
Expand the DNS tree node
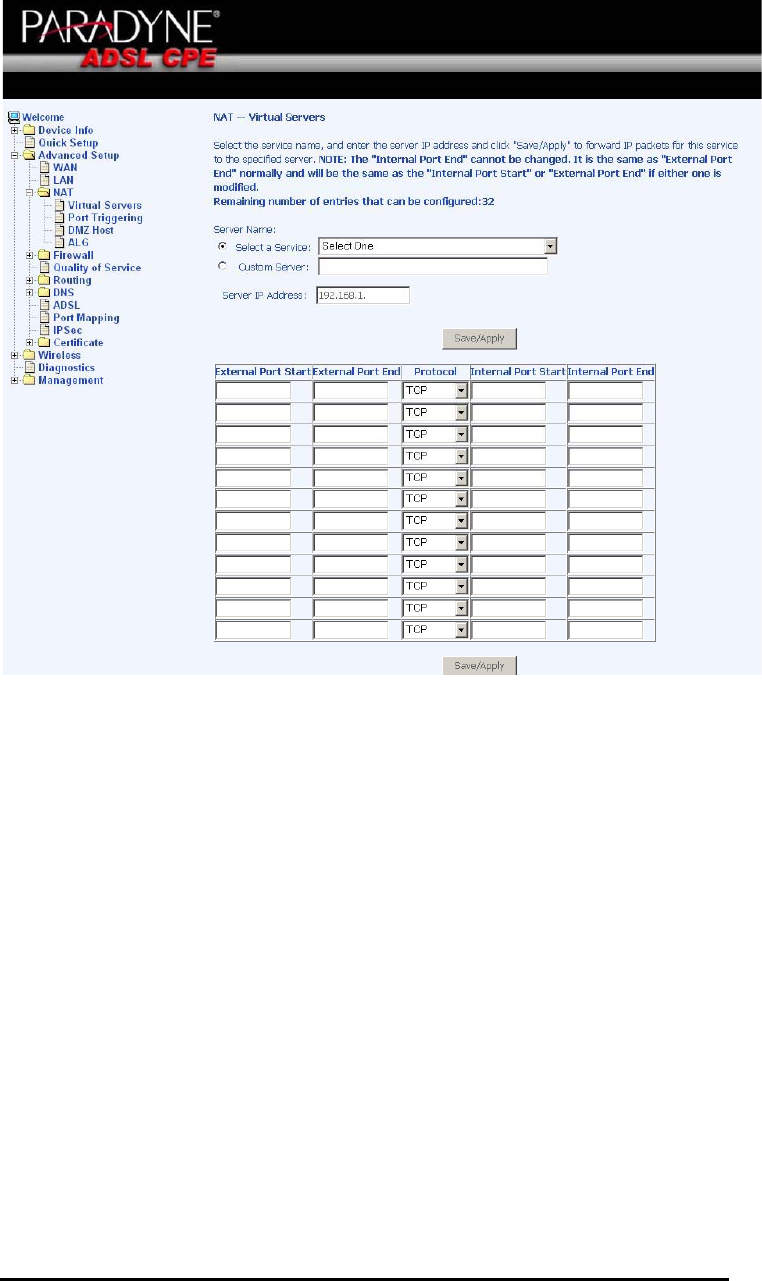[30, 293]
